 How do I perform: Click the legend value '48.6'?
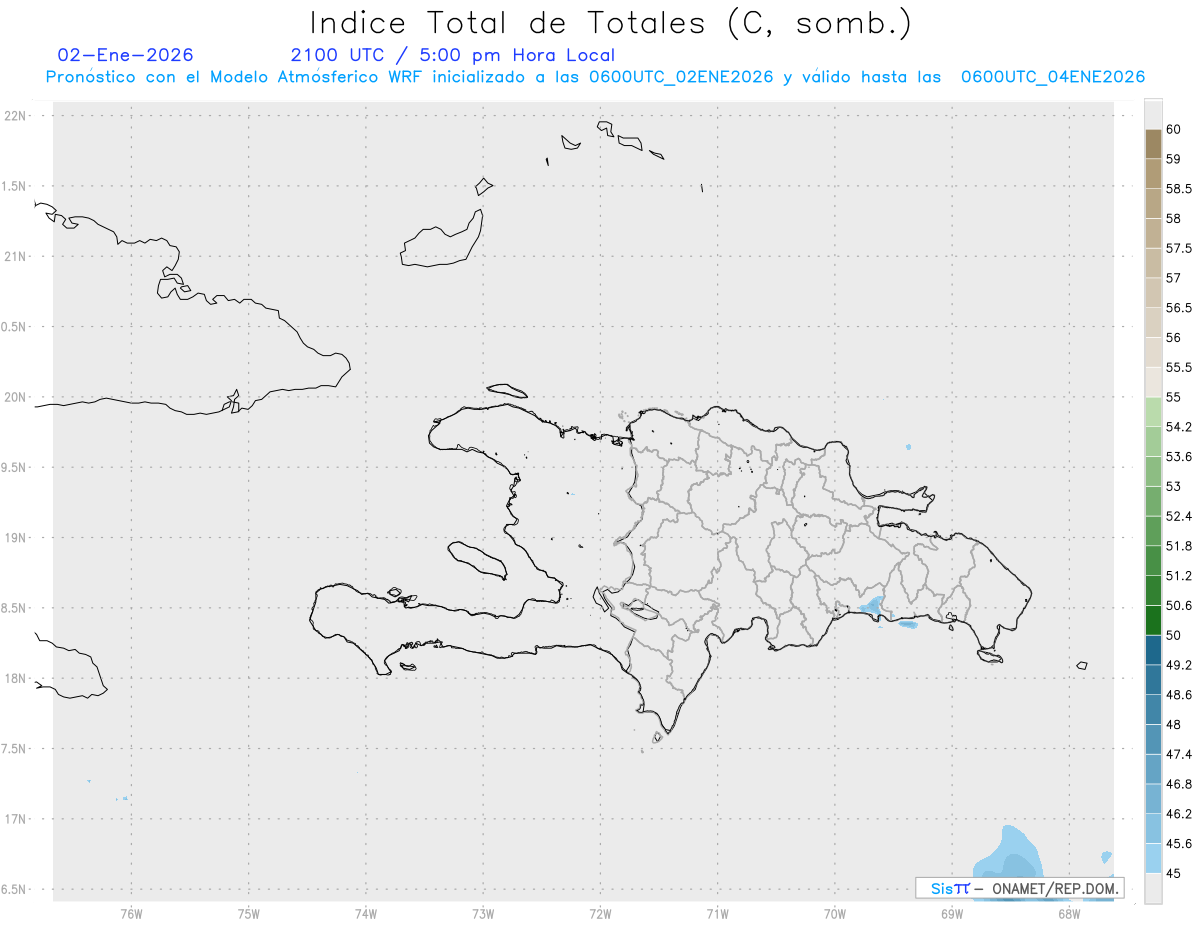pos(1178,695)
